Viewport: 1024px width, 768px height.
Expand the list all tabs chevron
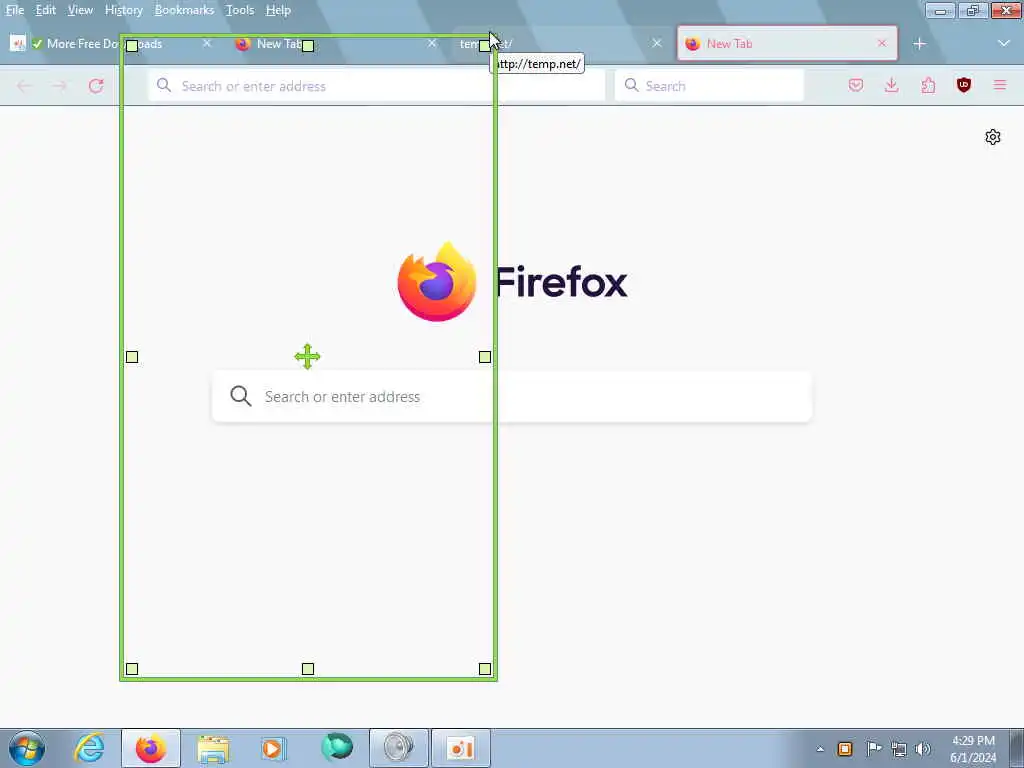click(x=1004, y=44)
